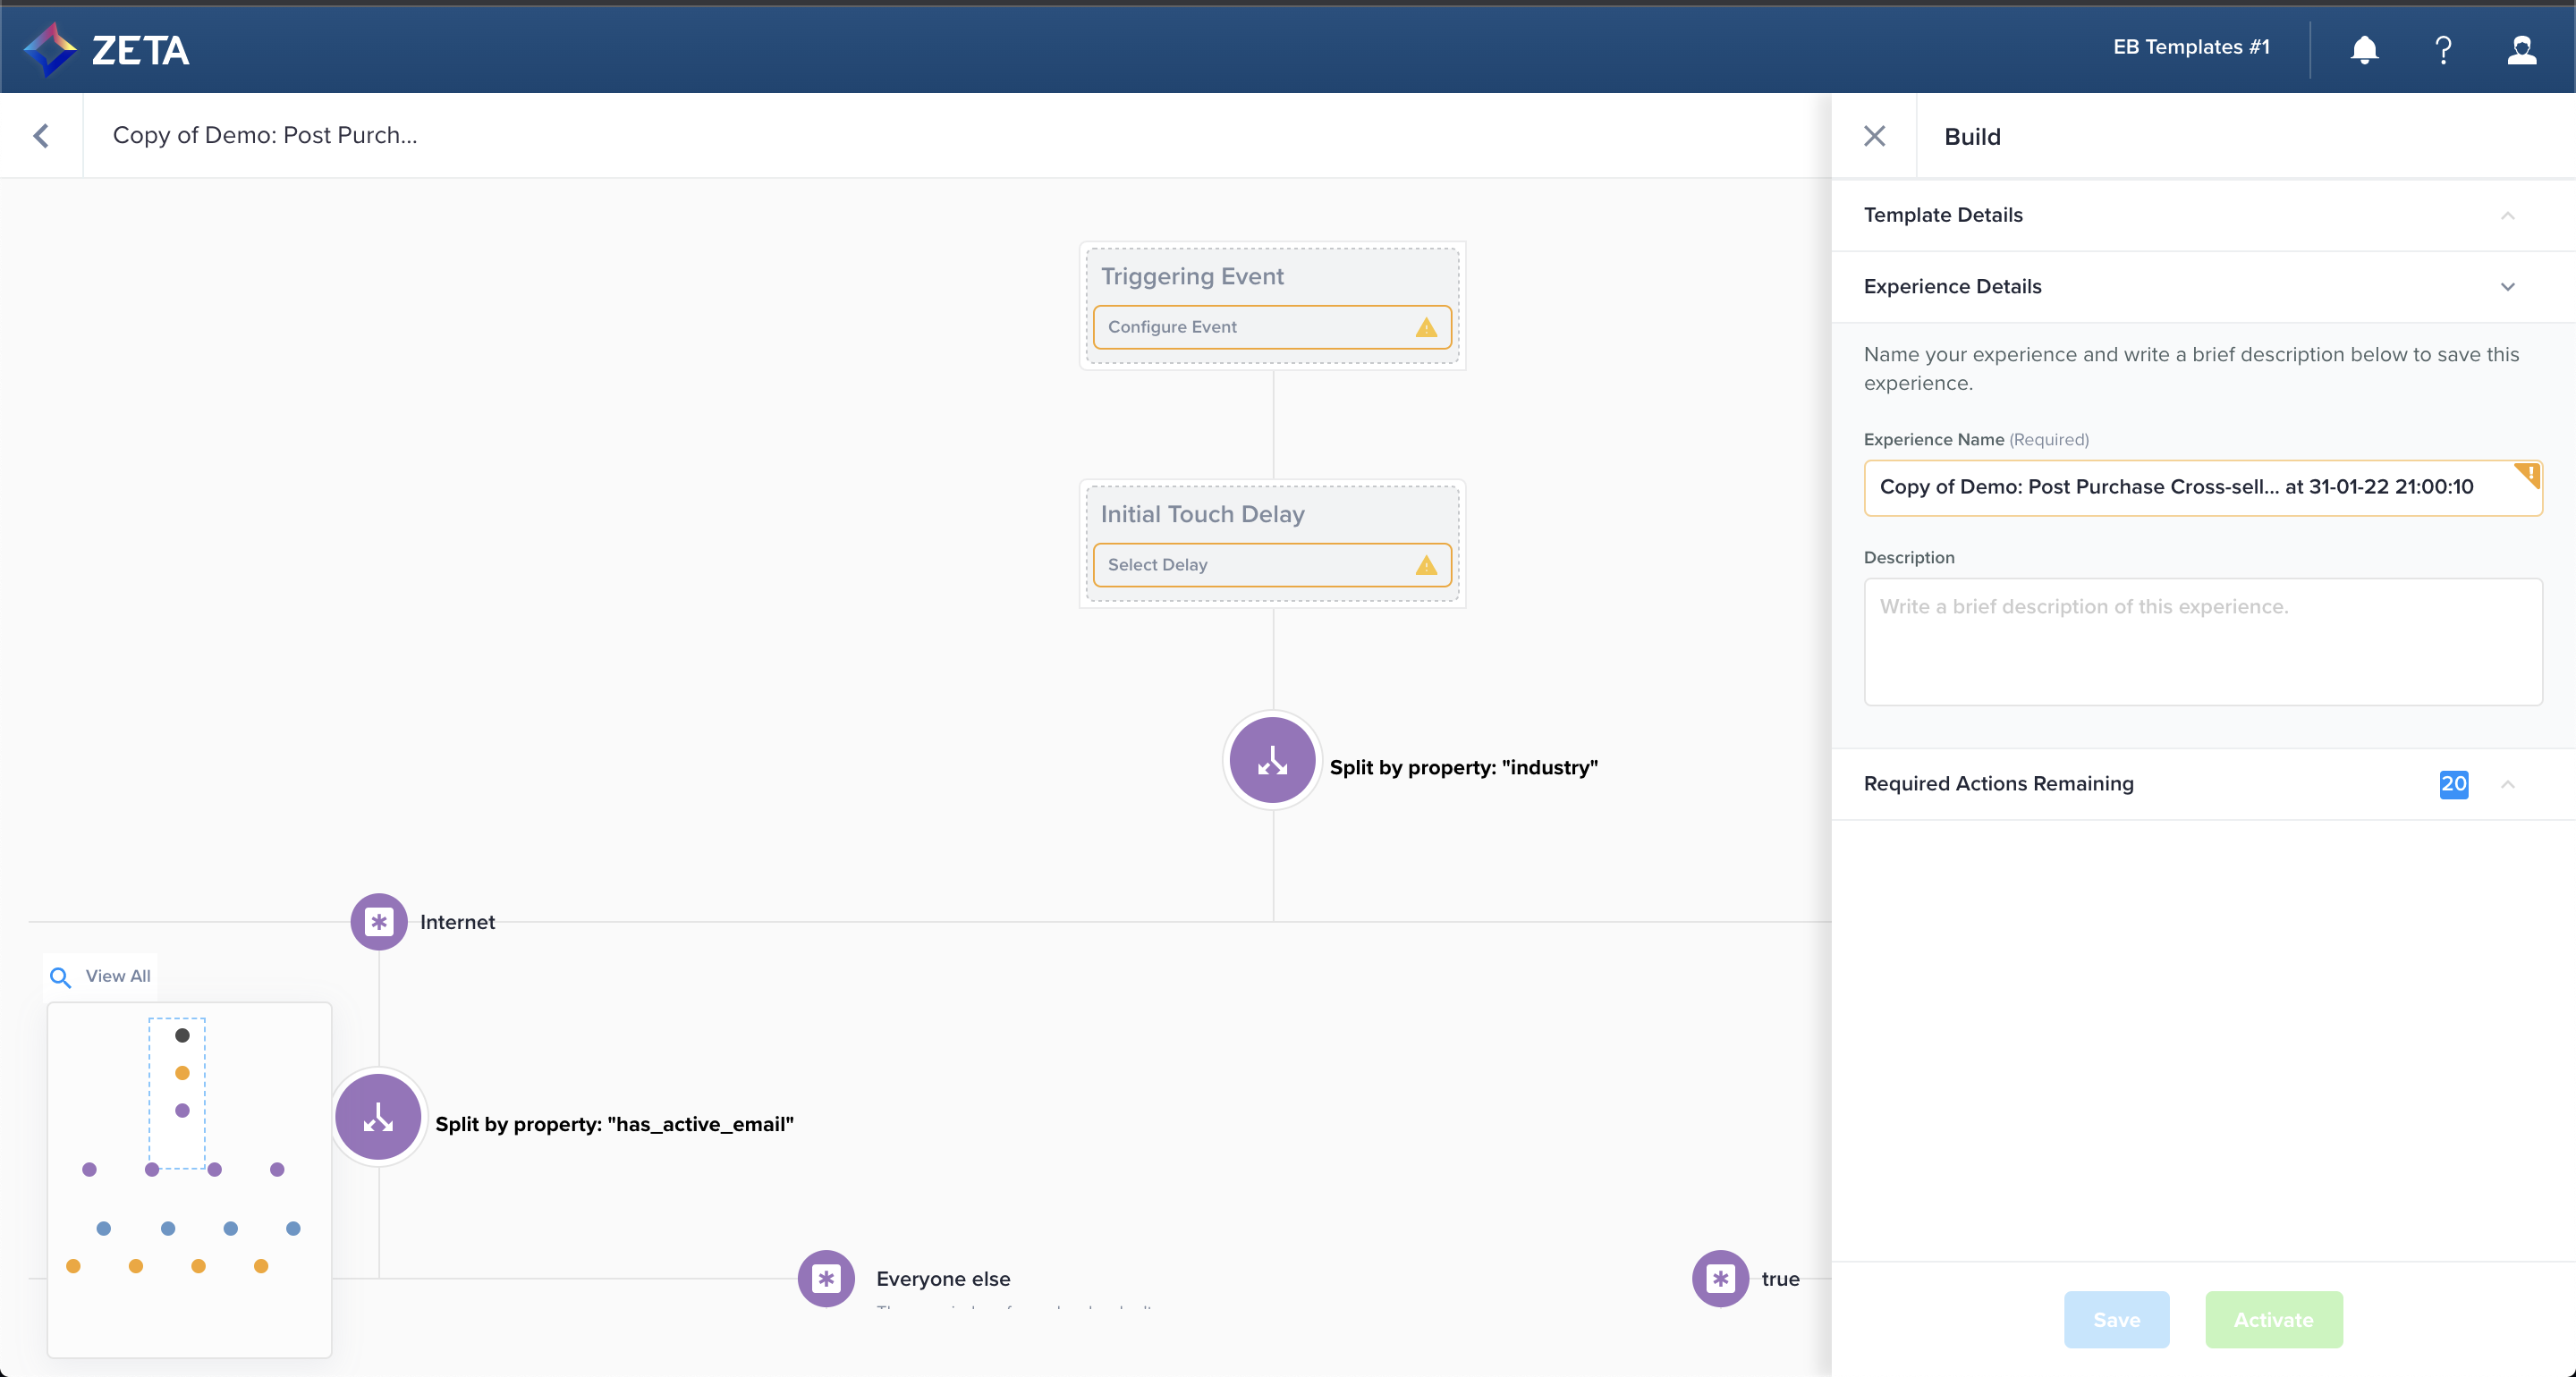Click the disabled Save button
Image resolution: width=2576 pixels, height=1377 pixels.
coord(2116,1319)
